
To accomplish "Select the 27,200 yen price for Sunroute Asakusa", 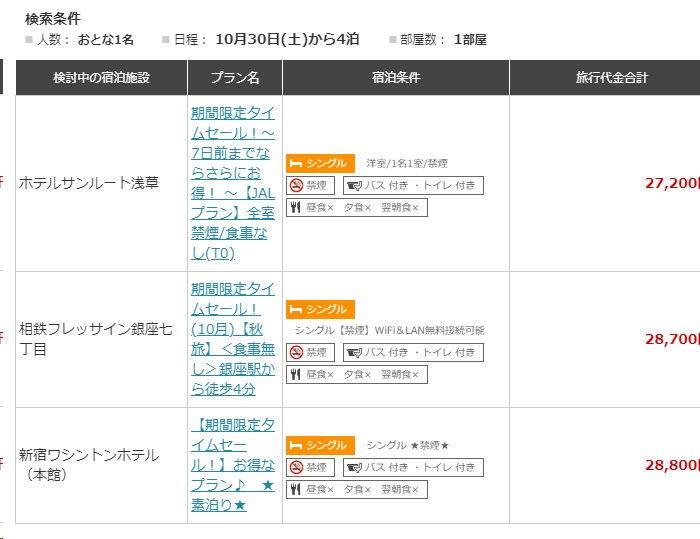I will point(670,183).
